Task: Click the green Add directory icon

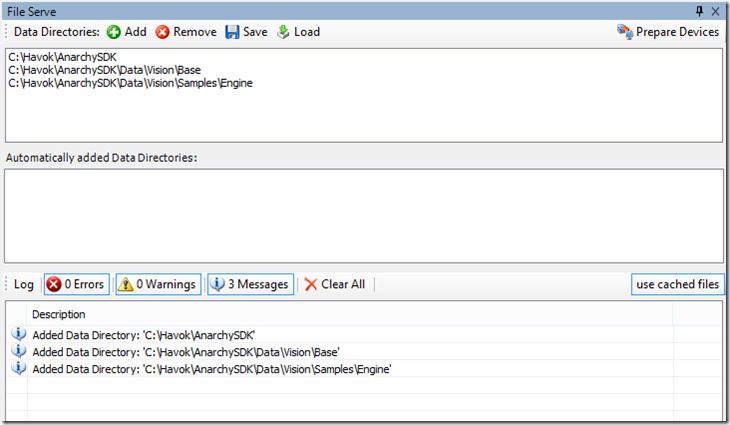Action: click(114, 32)
